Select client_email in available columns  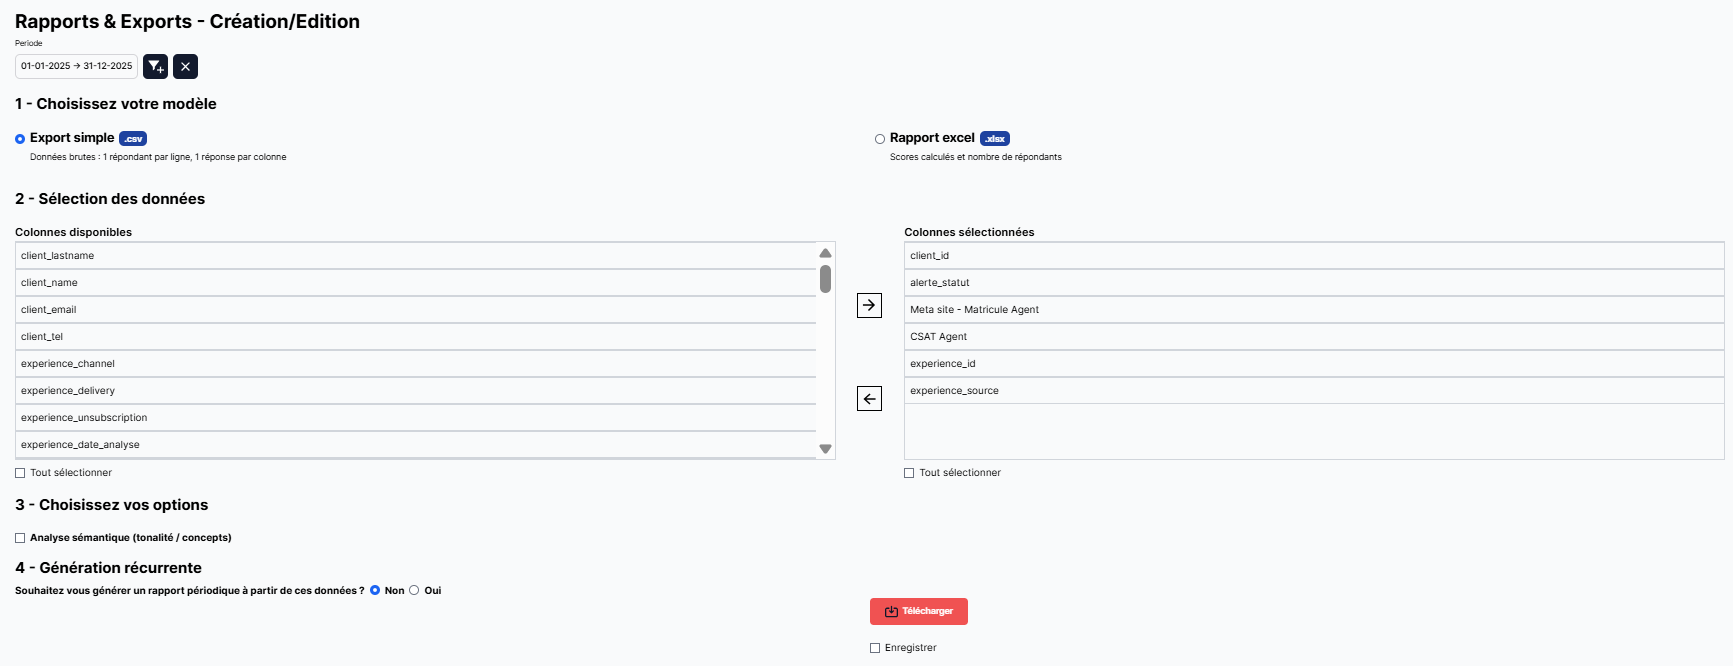tap(416, 310)
